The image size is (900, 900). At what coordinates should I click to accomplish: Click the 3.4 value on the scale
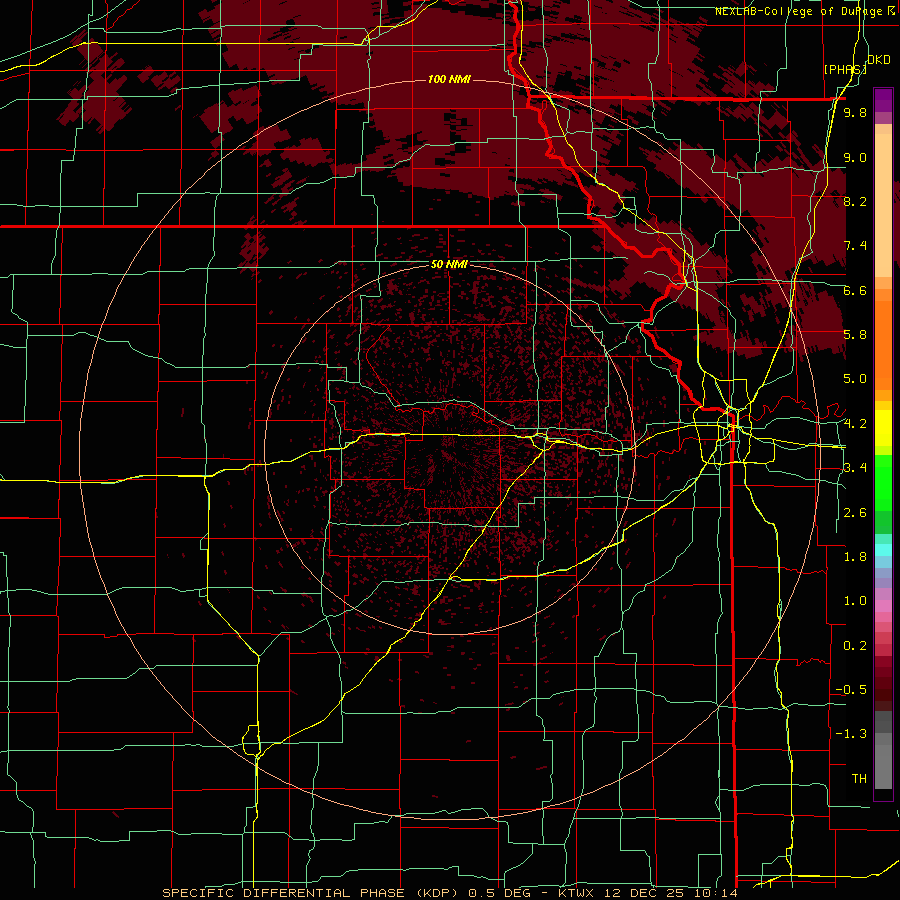point(855,468)
